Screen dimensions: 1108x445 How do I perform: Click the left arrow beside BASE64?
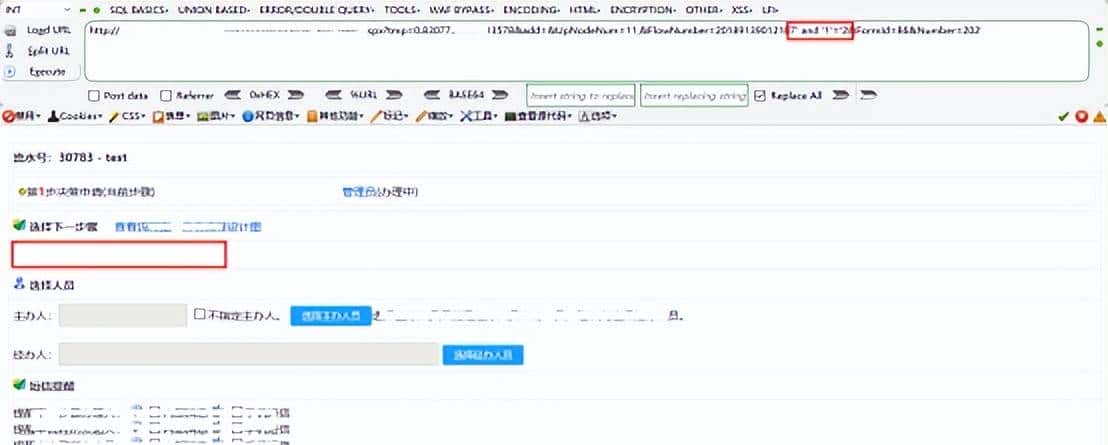(x=434, y=95)
